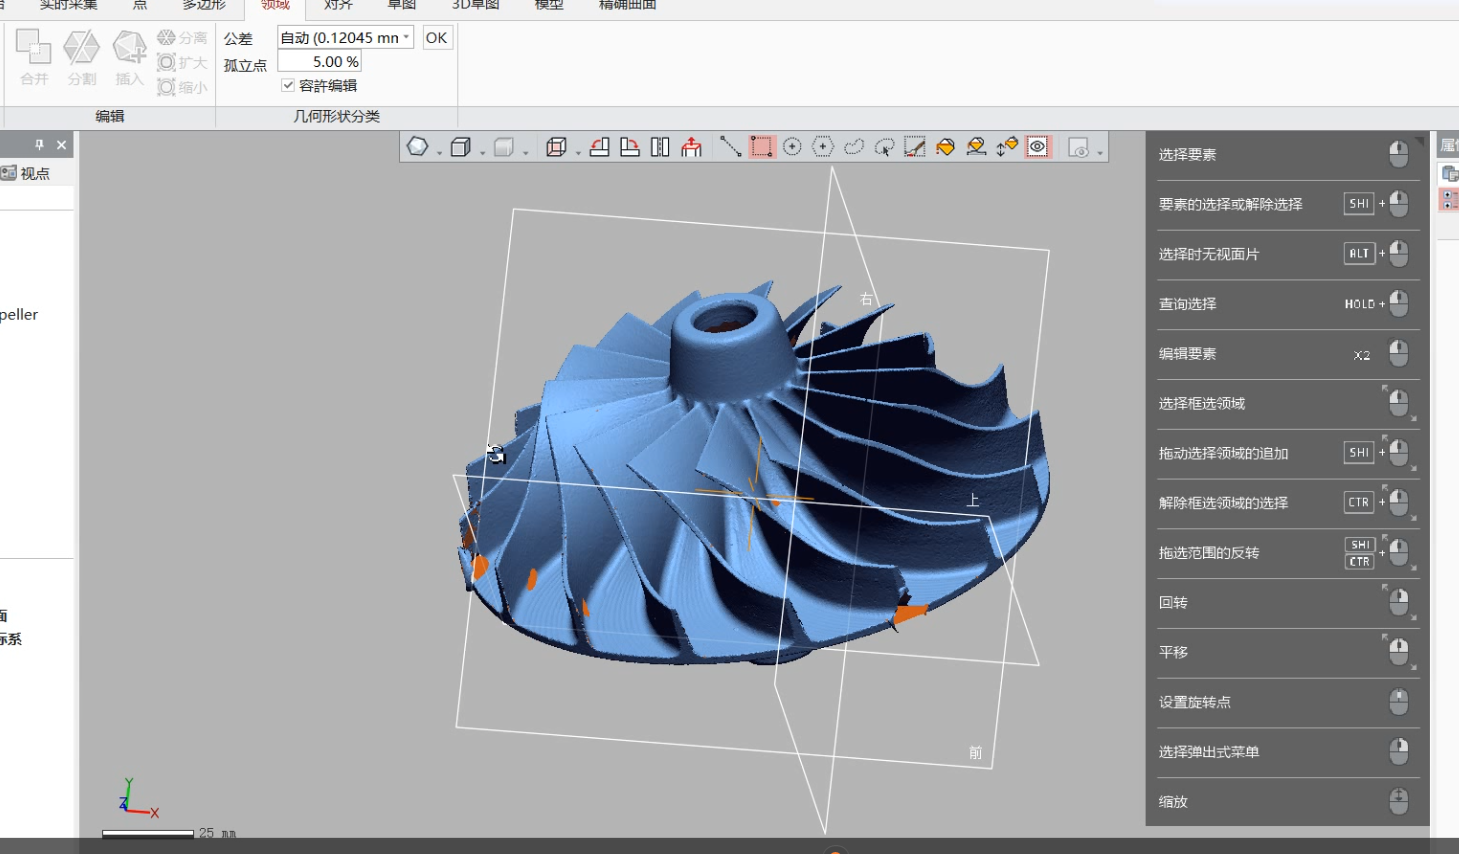Click the view cube orientation icon
The width and height of the screenshot is (1459, 854).
coord(556,147)
